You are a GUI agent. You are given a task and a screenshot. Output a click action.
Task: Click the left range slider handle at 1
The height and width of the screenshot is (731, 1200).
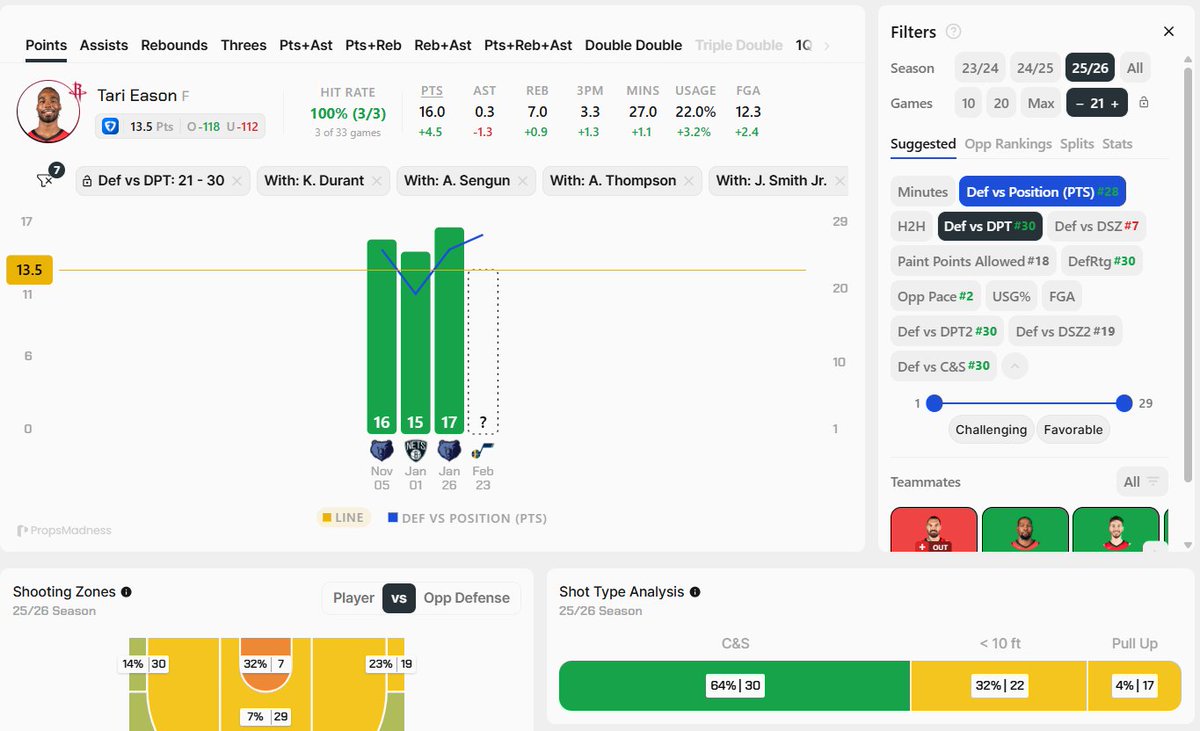tap(934, 404)
